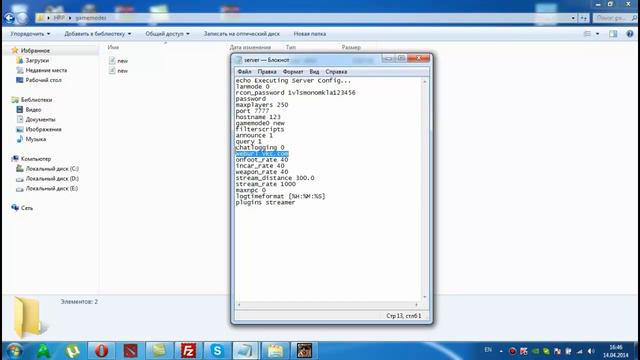
Task: Click Notepad vertical scrollbar down arrow
Action: [x=425, y=297]
